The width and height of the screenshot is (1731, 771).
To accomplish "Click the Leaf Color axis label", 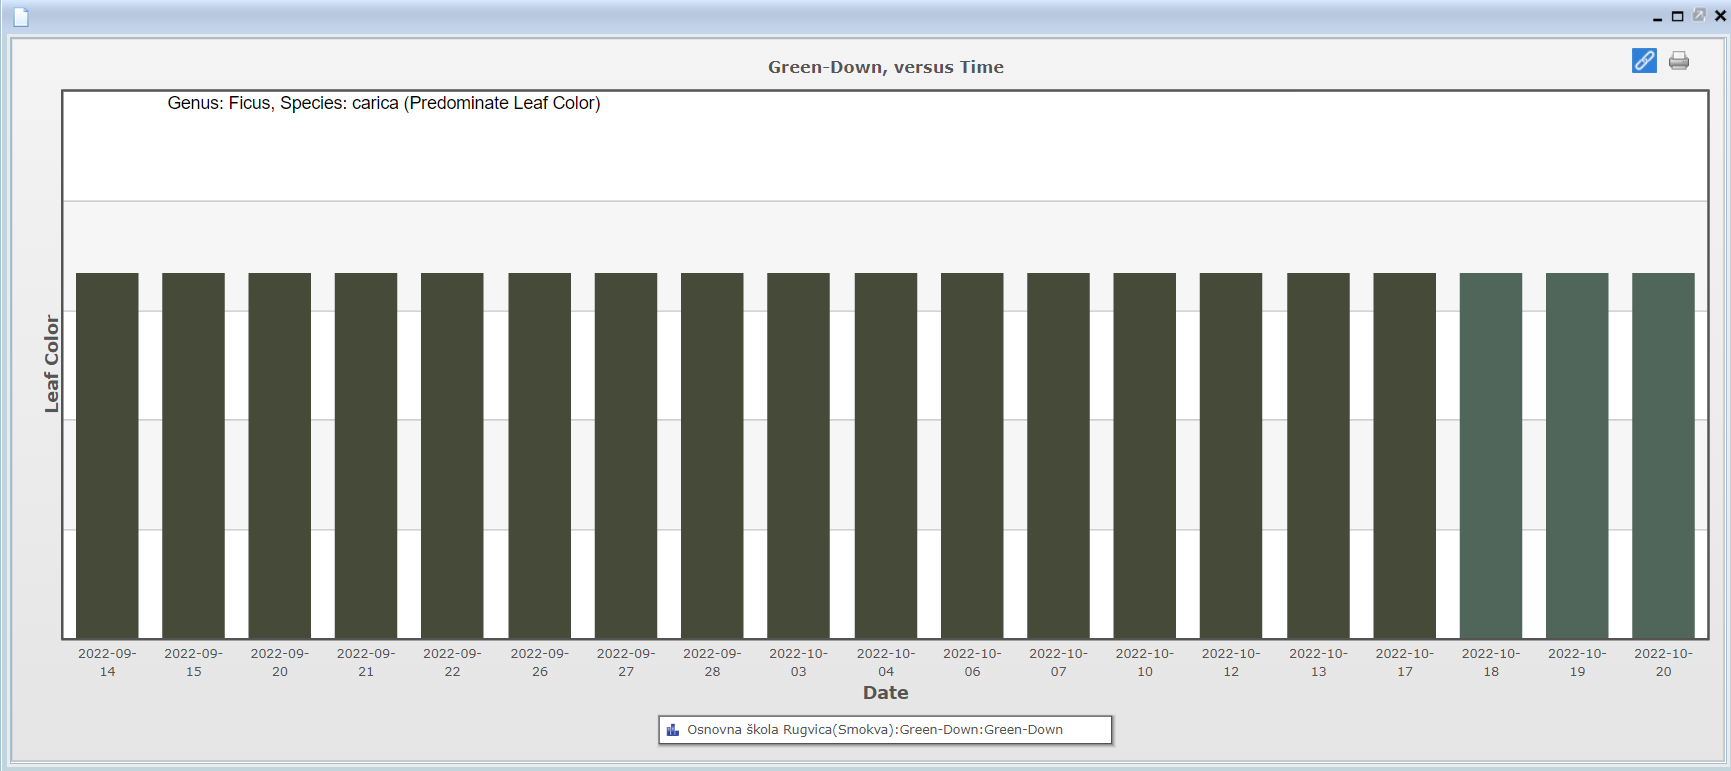I will coord(52,364).
